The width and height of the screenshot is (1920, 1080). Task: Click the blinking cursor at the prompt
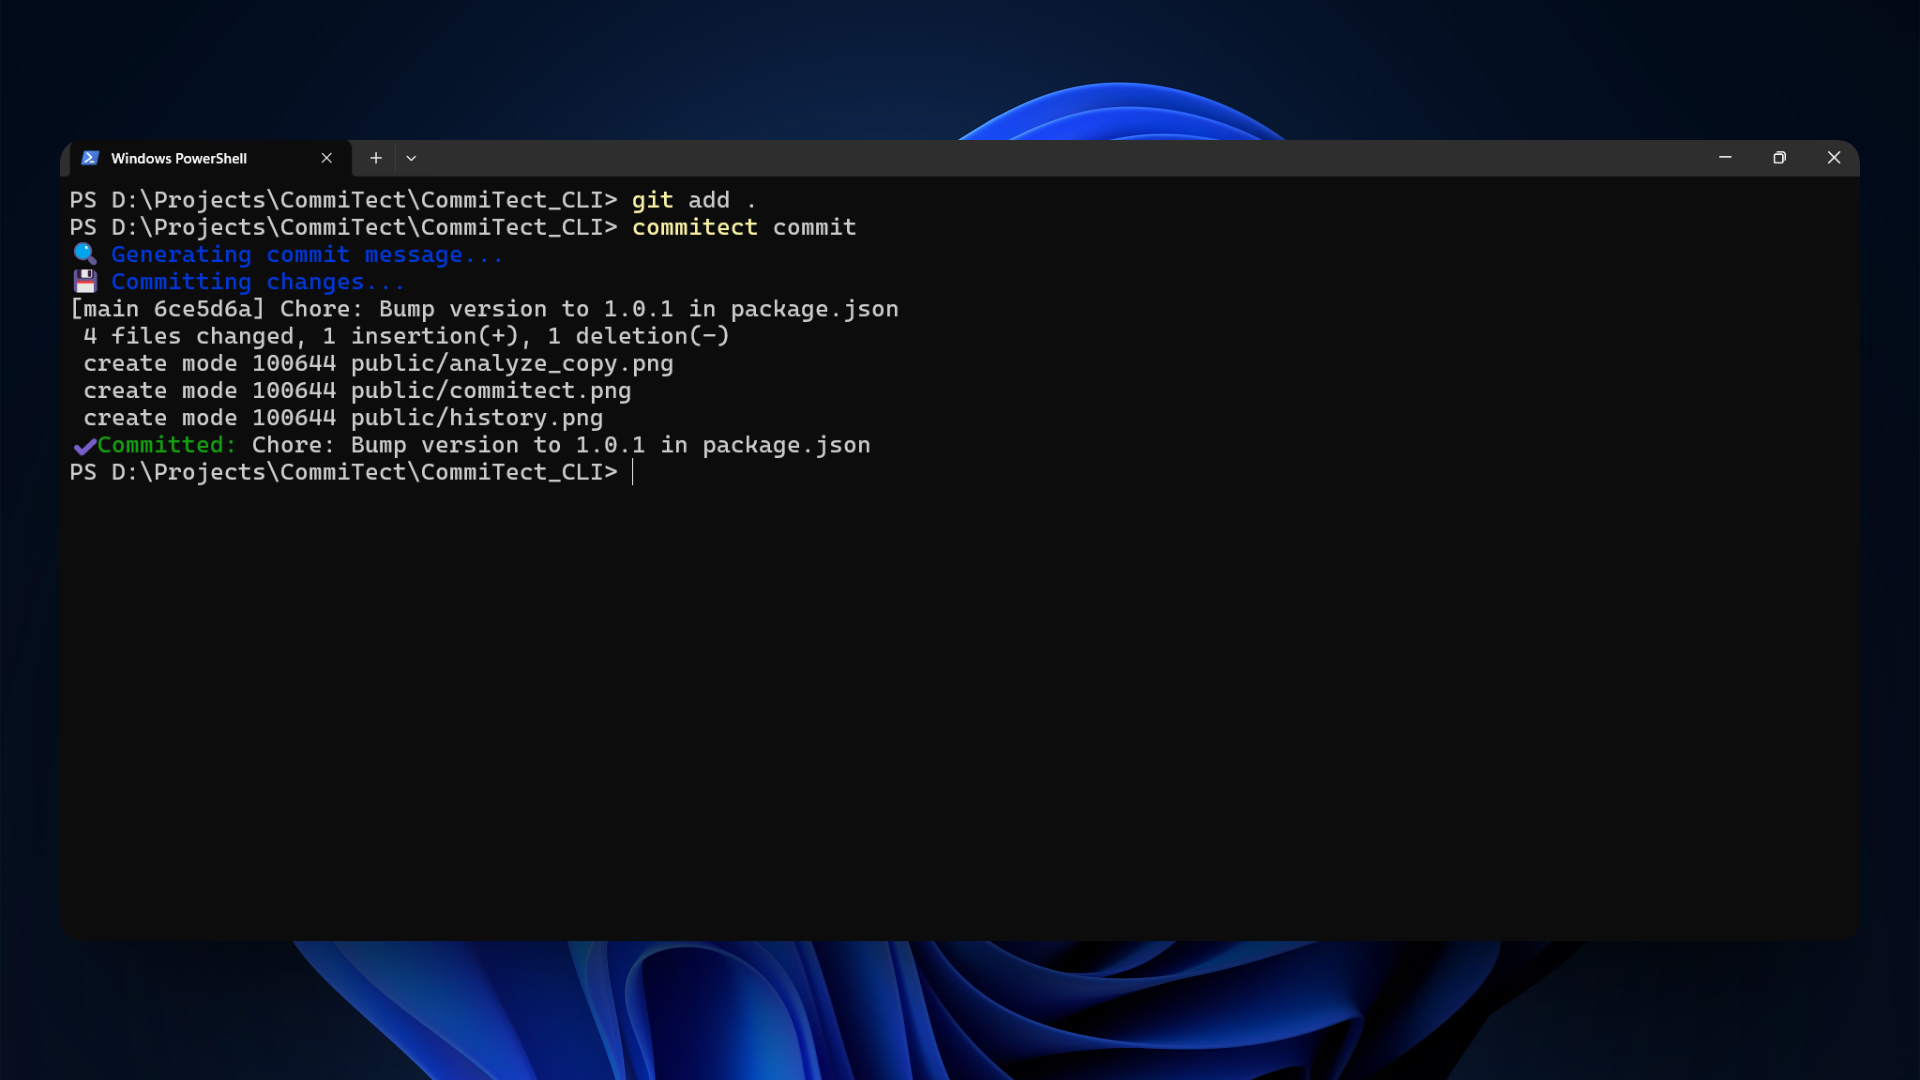coord(633,472)
